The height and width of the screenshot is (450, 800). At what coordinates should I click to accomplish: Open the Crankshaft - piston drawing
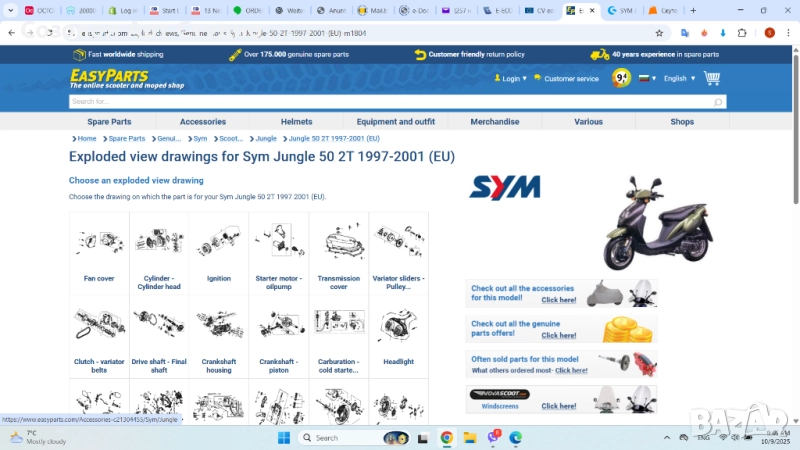[279, 337]
